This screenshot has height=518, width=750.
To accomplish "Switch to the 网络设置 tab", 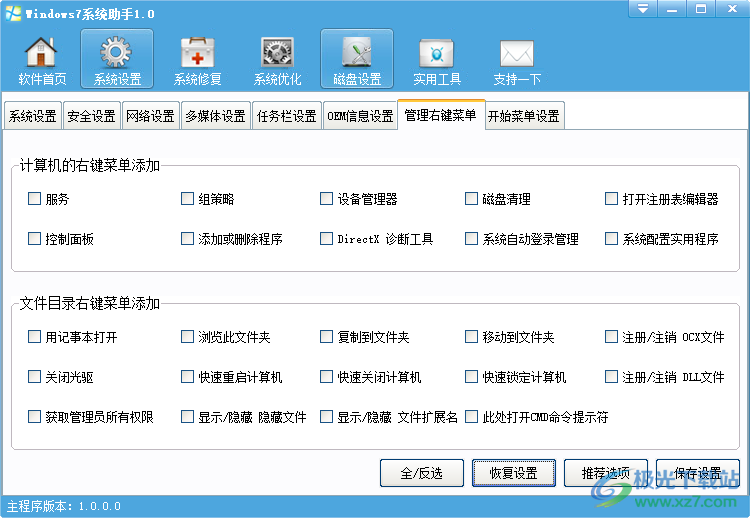I will [x=150, y=116].
